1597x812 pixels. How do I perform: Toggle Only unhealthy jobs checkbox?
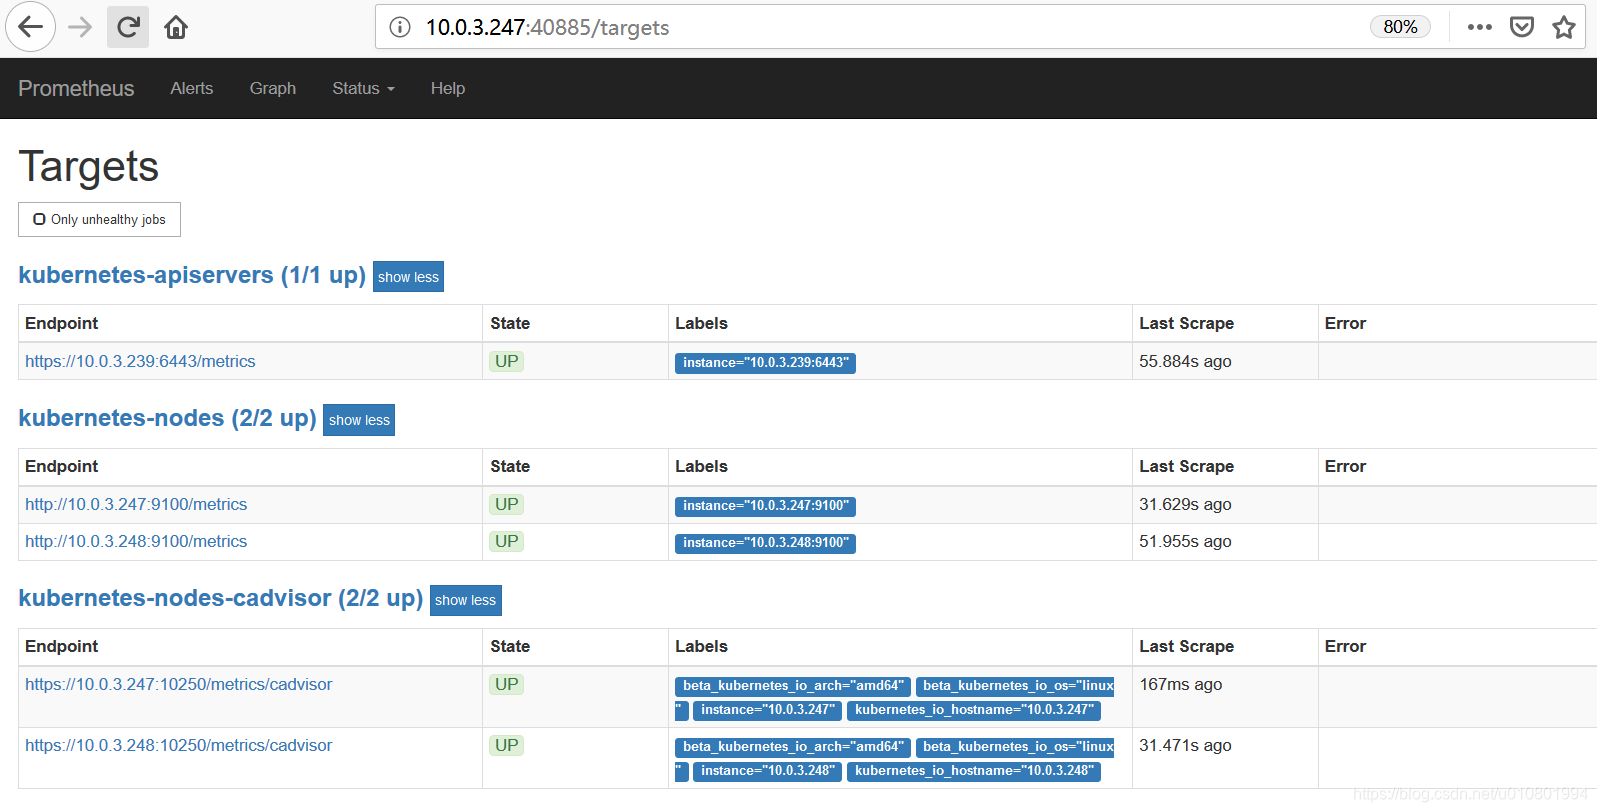click(99, 220)
